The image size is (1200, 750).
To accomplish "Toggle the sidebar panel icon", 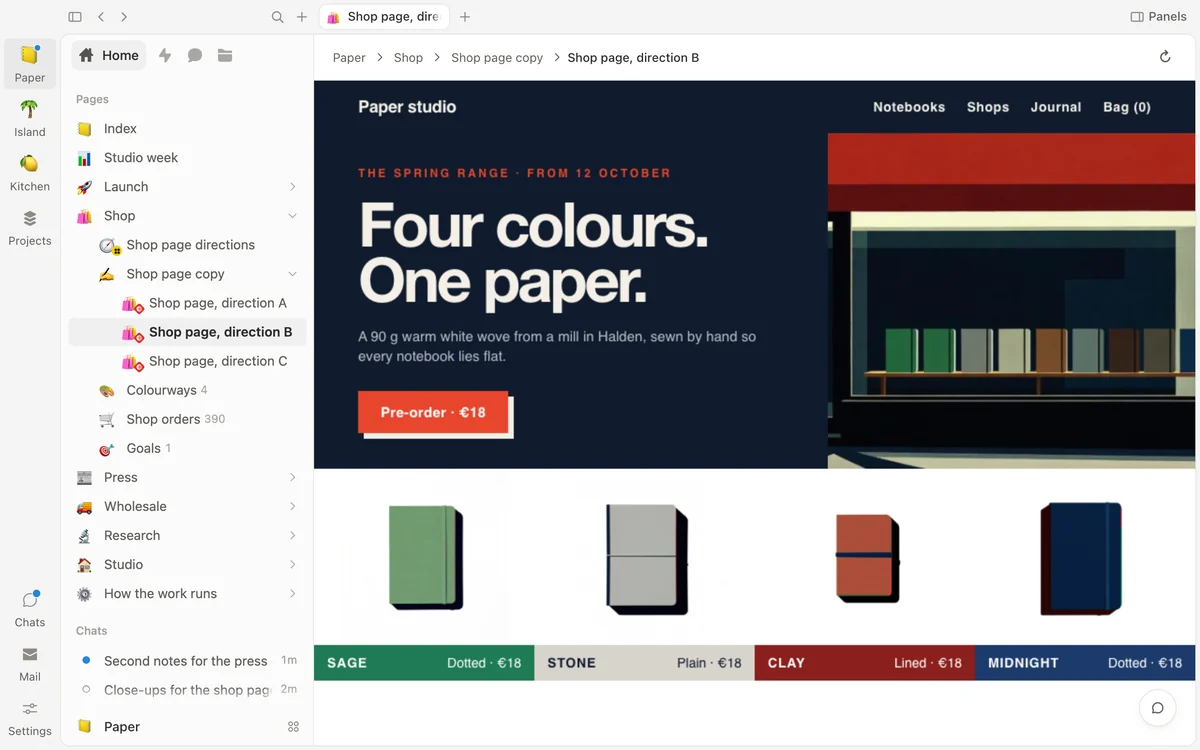I will point(75,17).
